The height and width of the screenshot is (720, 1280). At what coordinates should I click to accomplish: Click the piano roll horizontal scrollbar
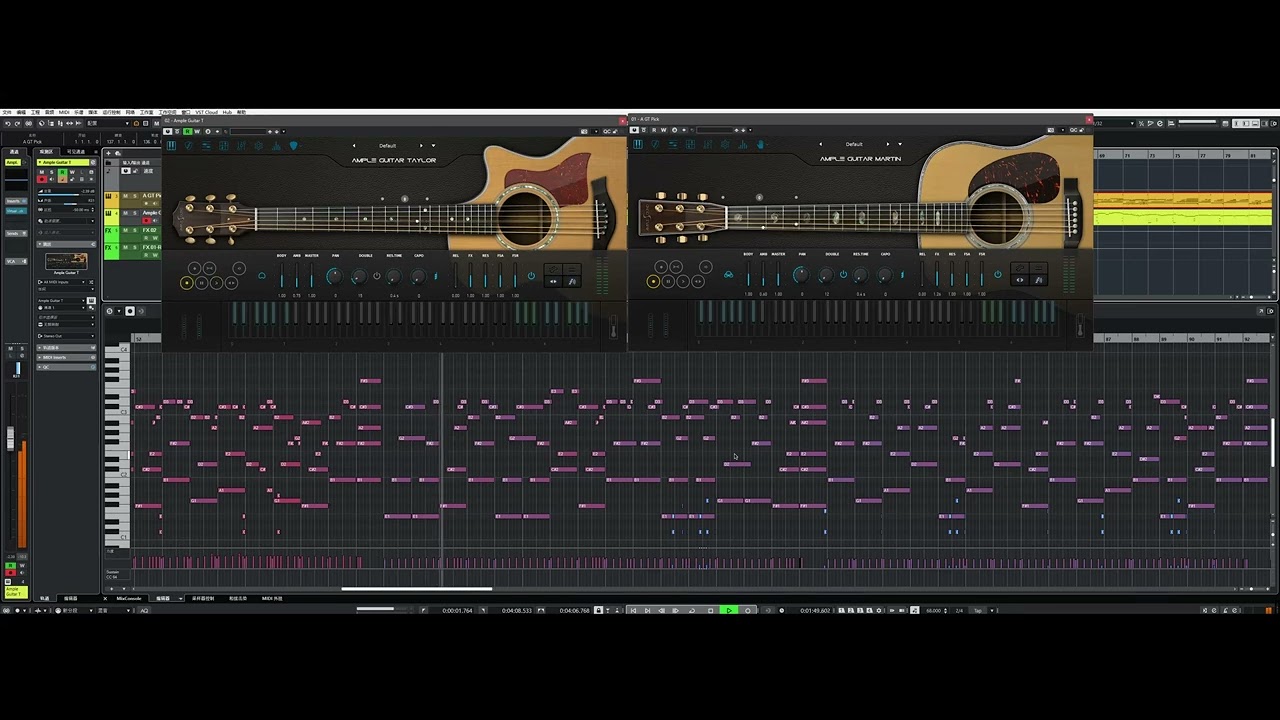tap(417, 588)
